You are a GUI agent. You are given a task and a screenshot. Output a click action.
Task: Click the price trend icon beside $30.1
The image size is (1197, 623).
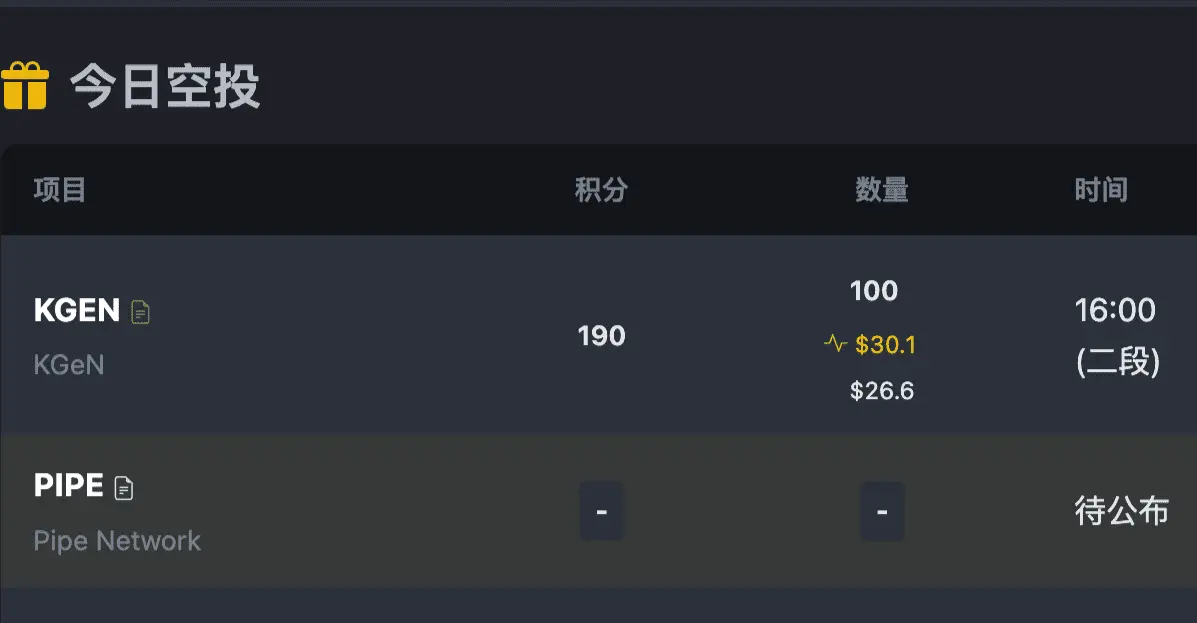click(x=835, y=344)
